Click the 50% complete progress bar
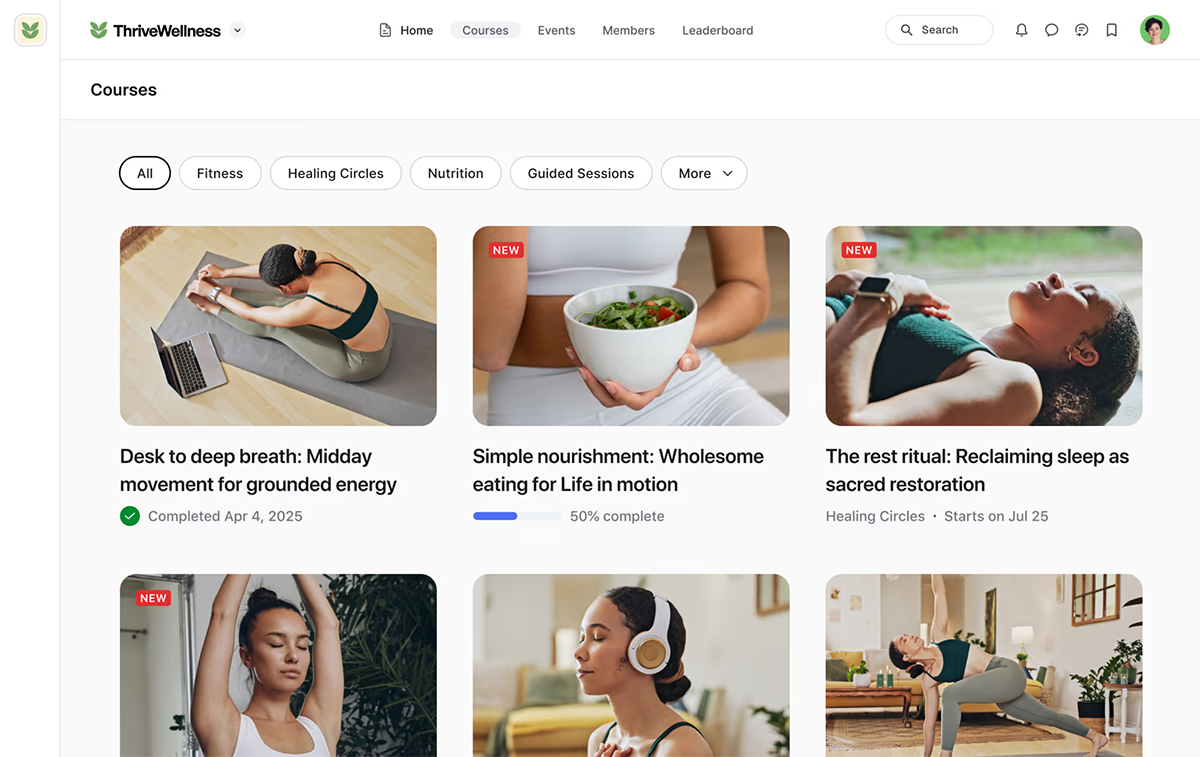 click(517, 516)
